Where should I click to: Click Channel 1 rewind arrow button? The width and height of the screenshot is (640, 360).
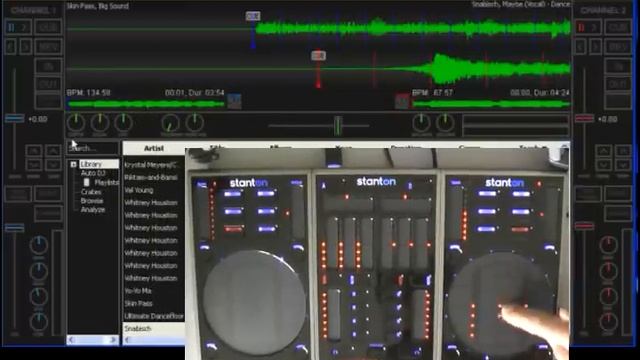click(x=10, y=47)
